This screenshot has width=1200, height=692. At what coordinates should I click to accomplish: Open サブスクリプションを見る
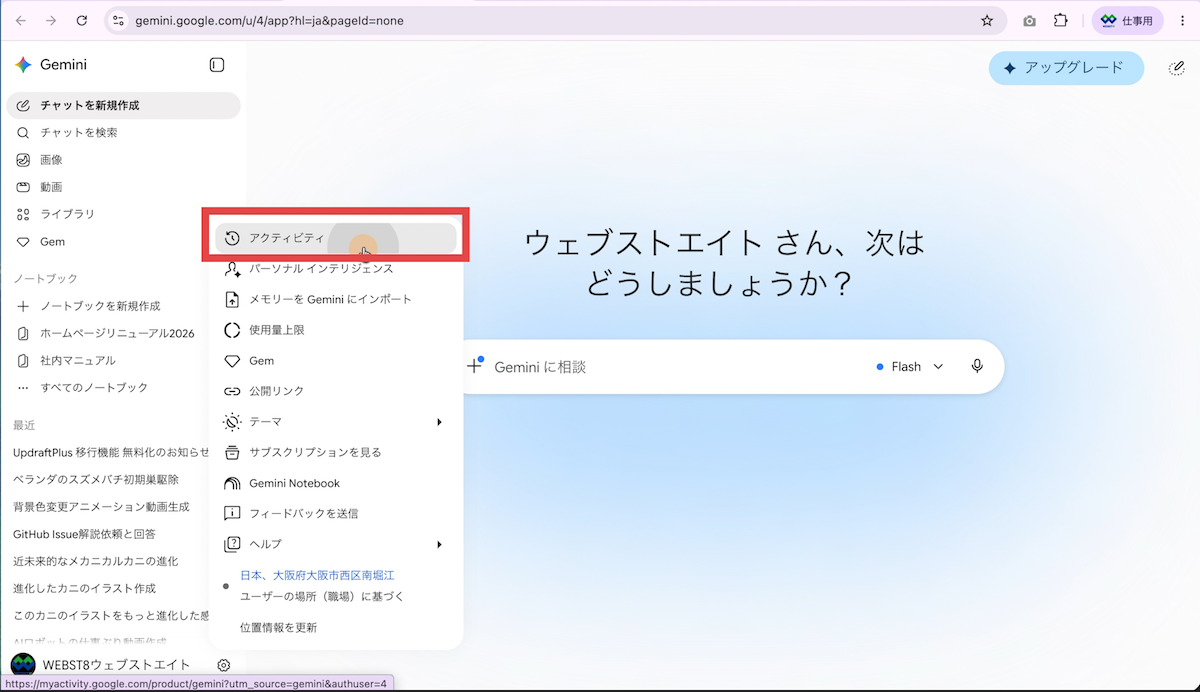(336, 452)
